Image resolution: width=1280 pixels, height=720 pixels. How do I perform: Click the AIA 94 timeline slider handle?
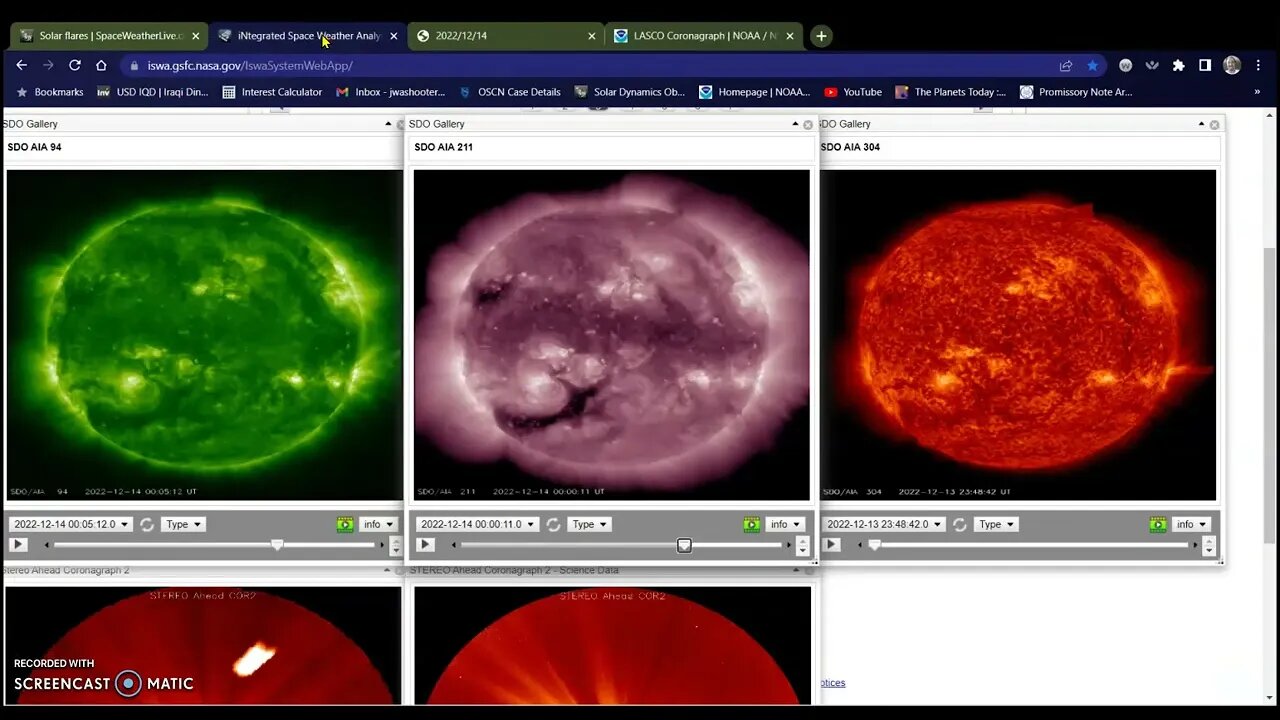pos(277,545)
